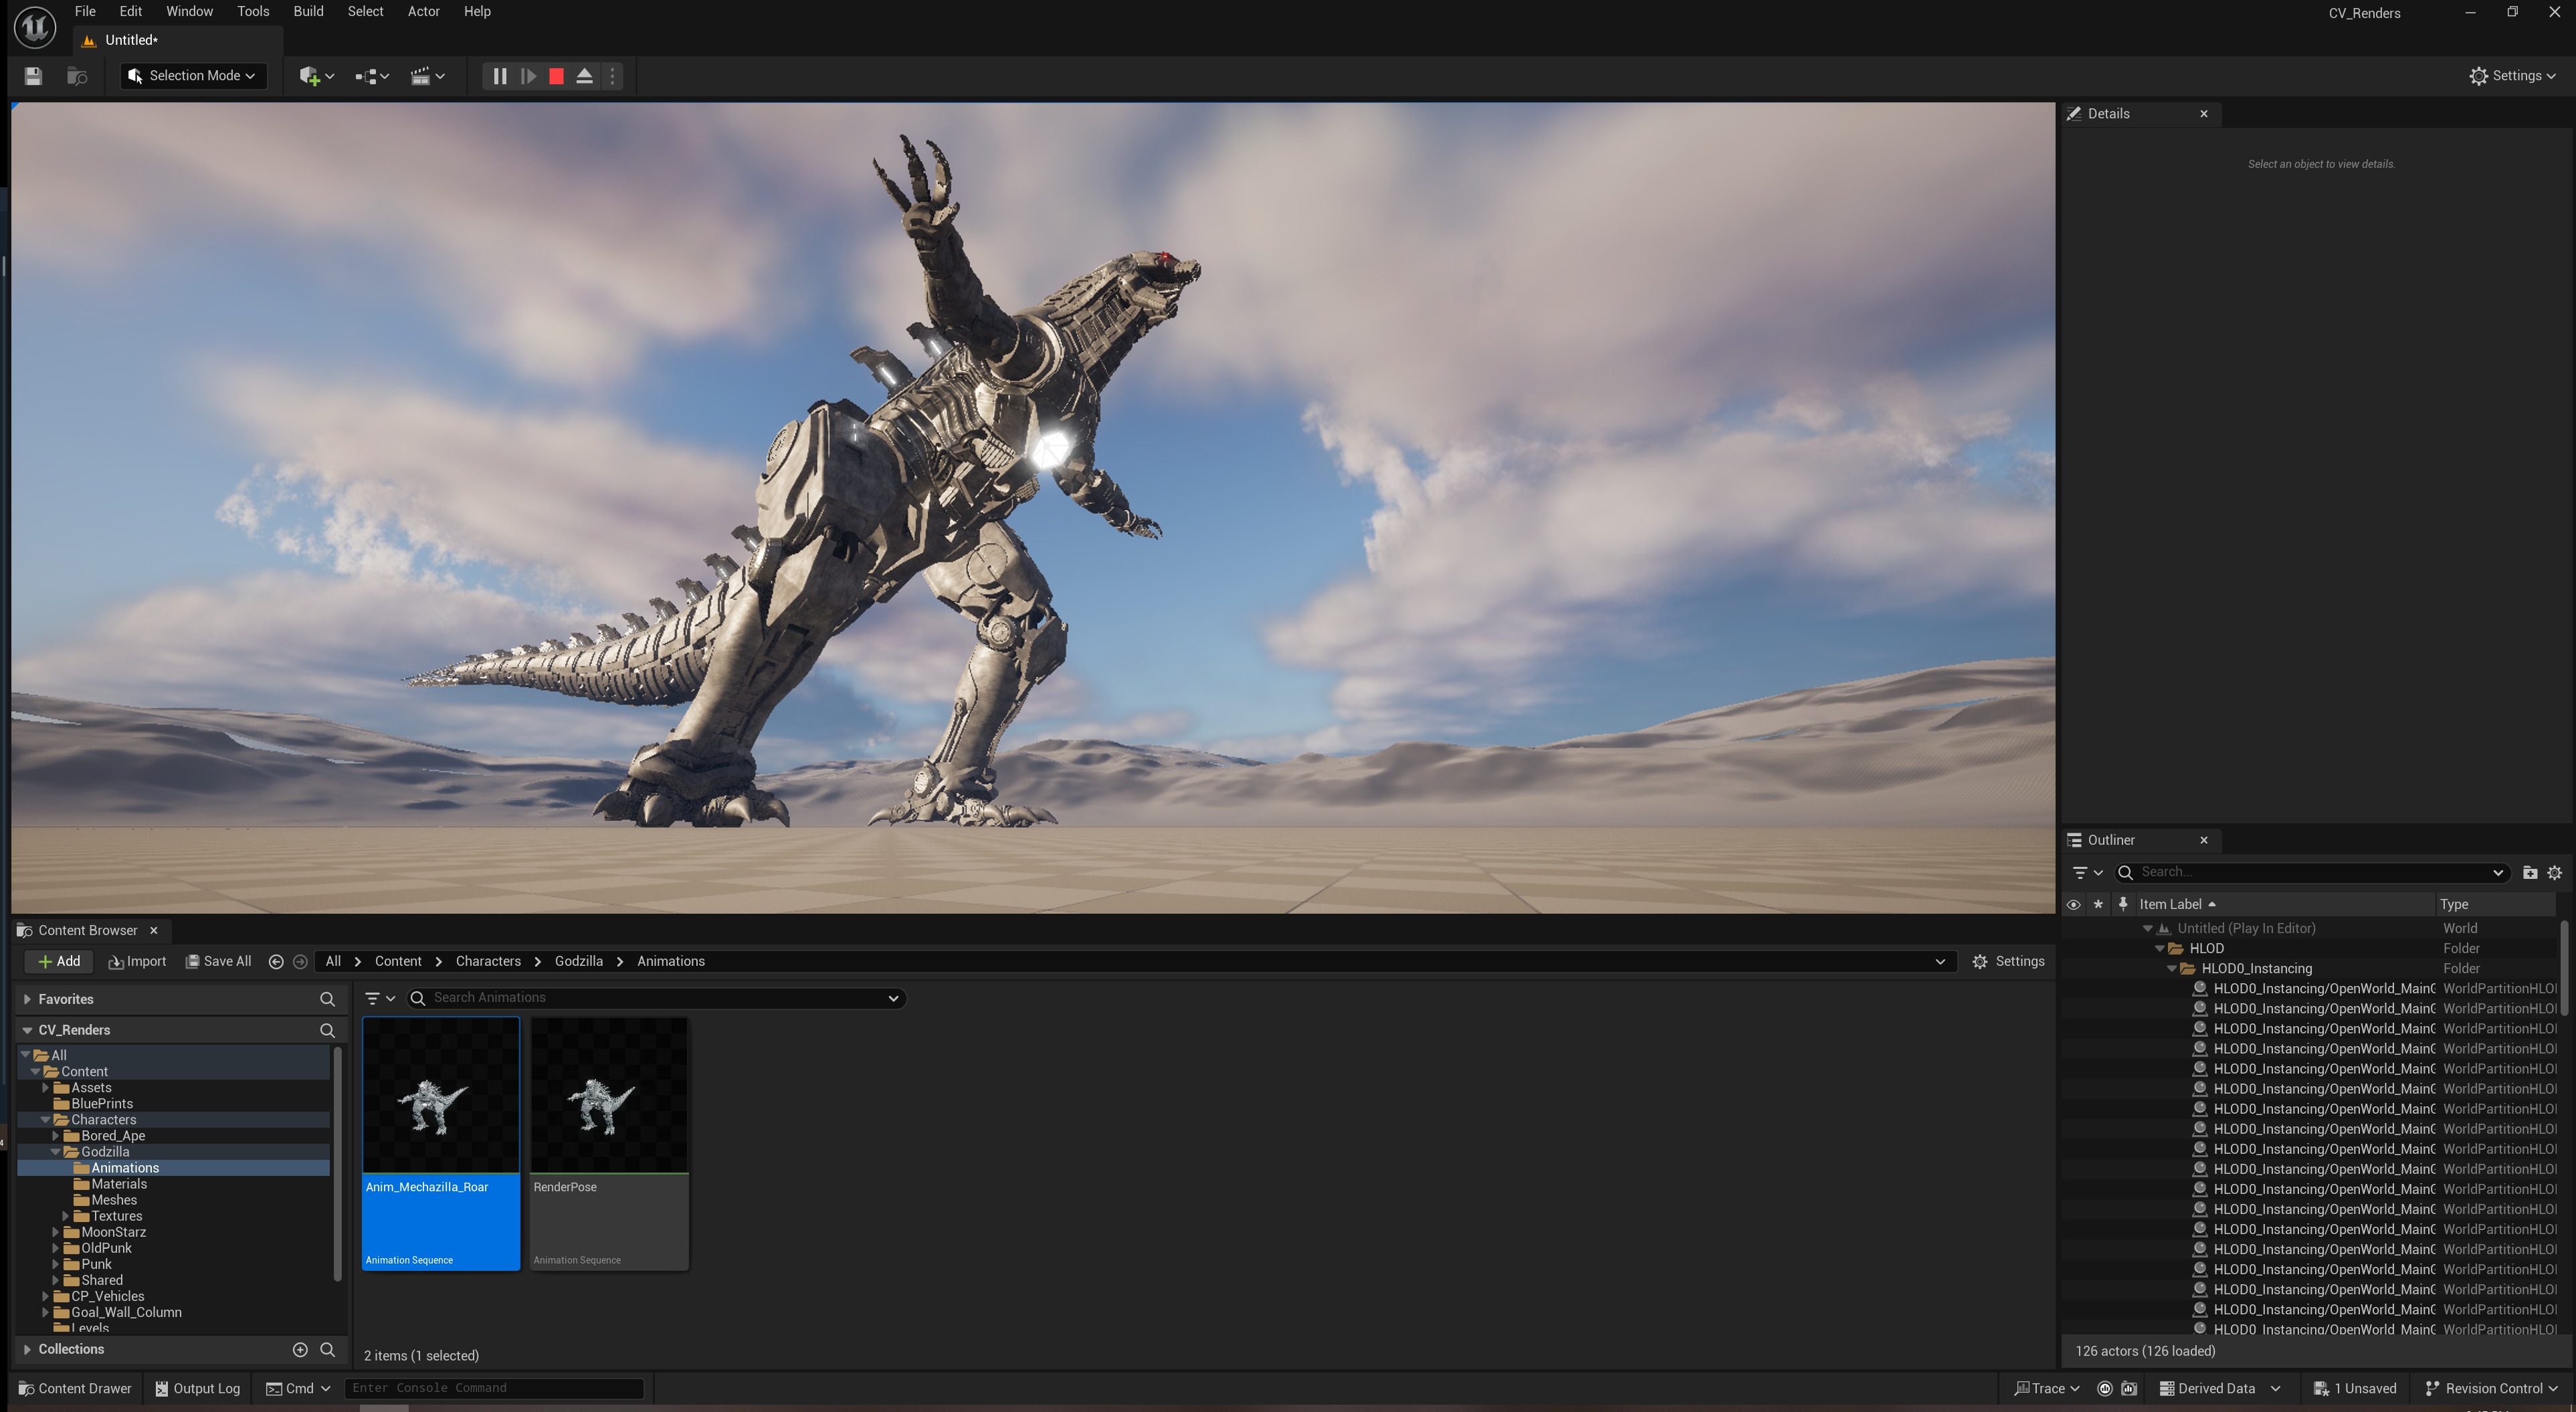Click the Browse to asset folder icon
Screen dimensions: 2576x1412
77,76
